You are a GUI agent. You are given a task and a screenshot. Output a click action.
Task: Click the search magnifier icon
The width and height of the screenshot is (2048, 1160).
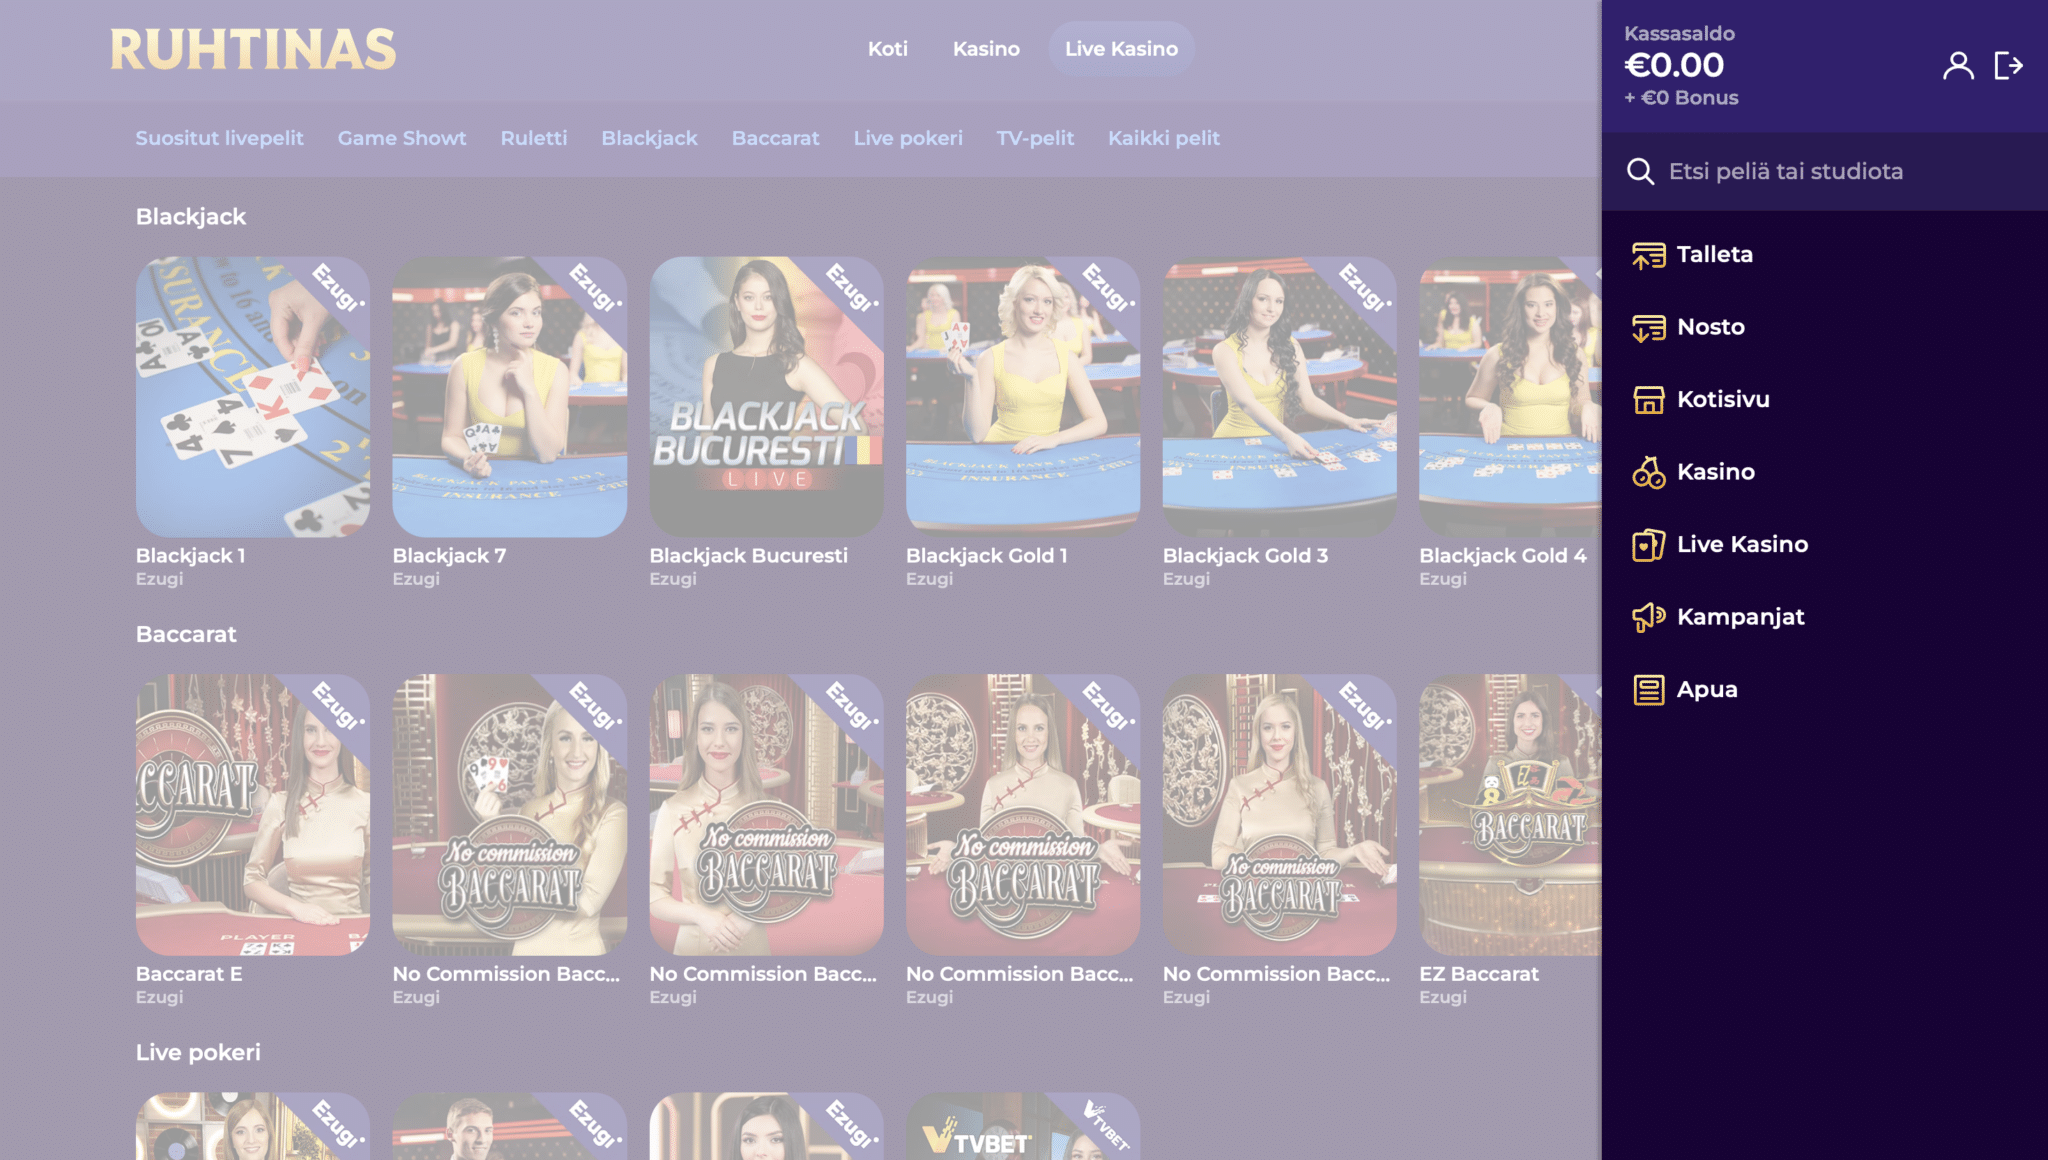[1640, 172]
